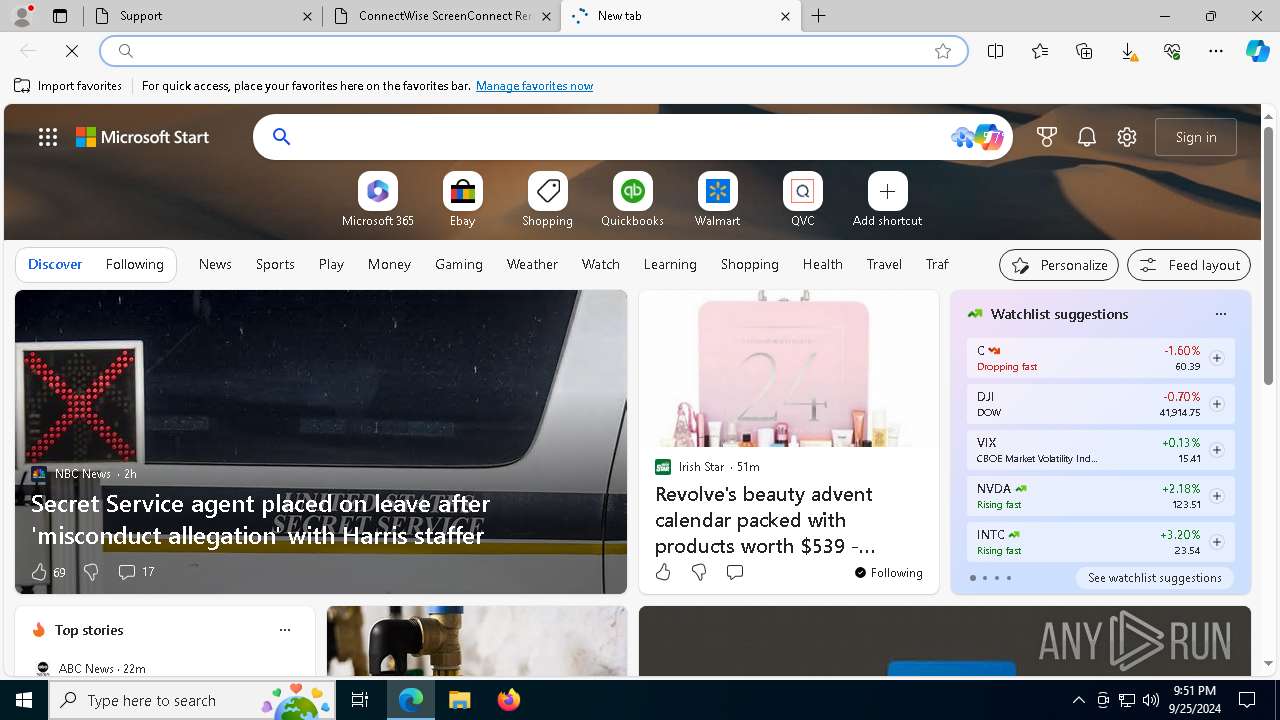Select the Sports category

click(x=275, y=264)
